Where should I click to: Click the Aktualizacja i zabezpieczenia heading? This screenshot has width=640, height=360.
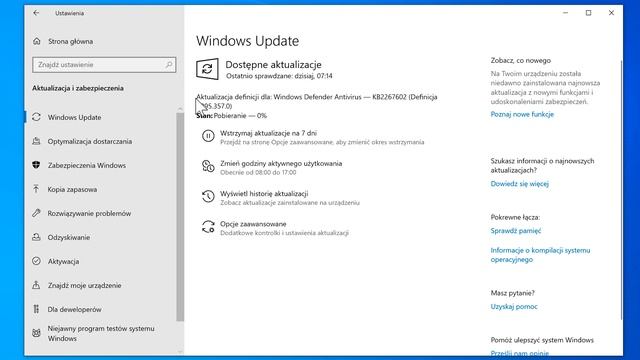coord(78,88)
